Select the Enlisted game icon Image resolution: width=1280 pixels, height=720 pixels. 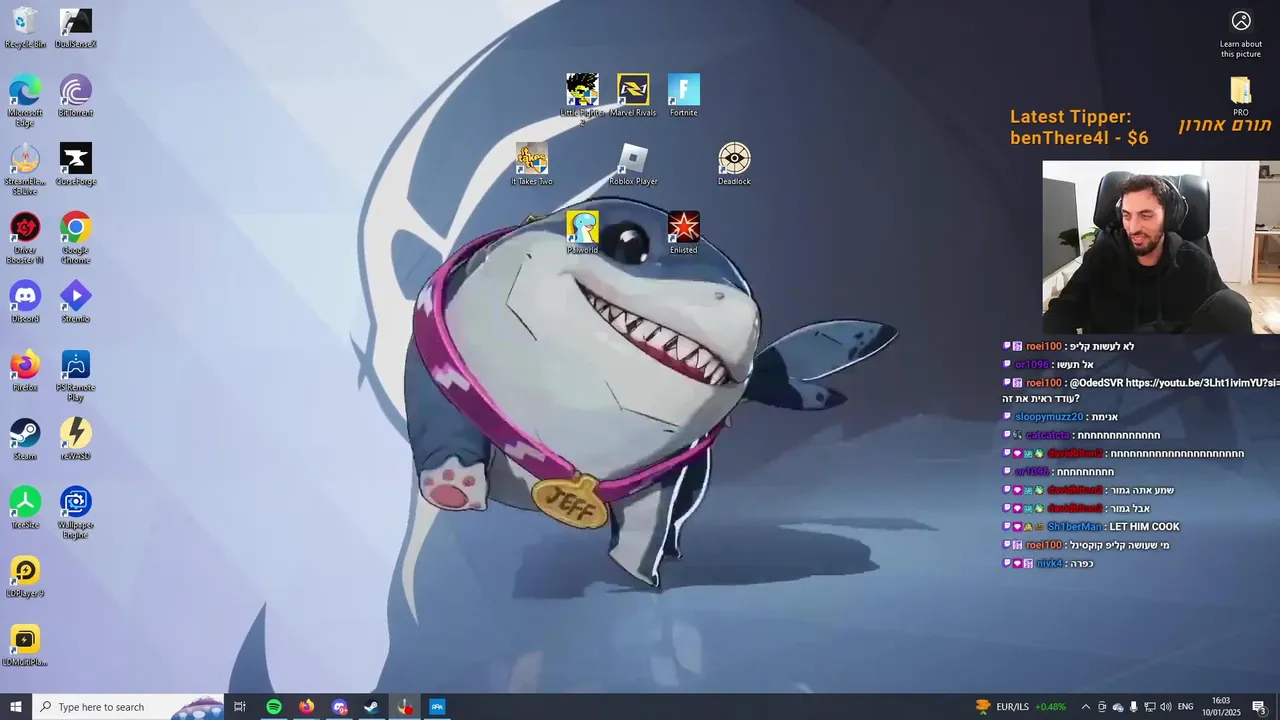684,232
